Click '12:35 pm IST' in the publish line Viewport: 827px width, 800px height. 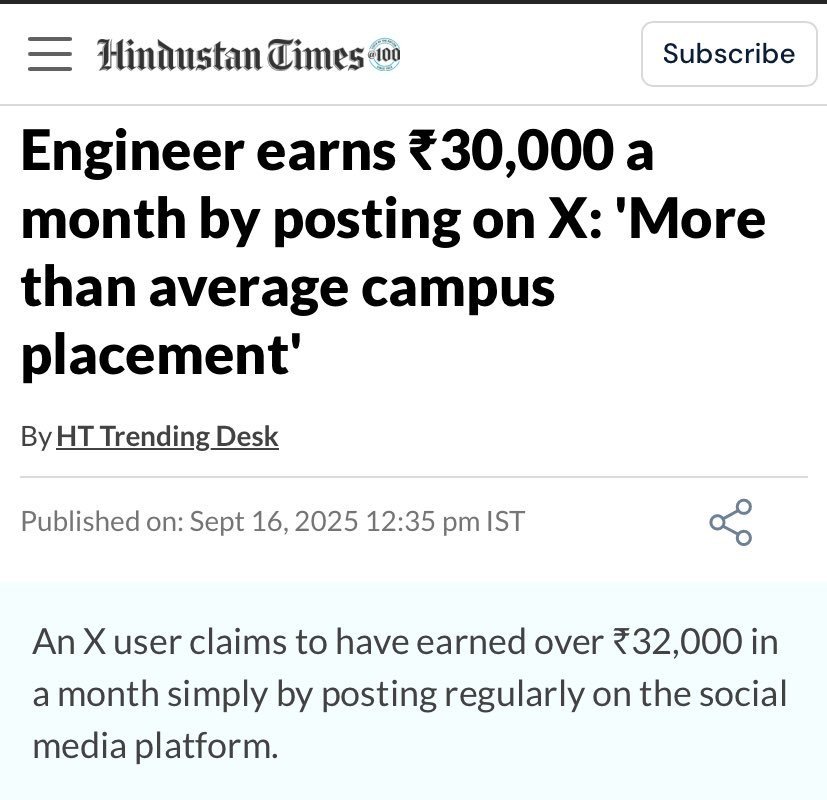[445, 522]
